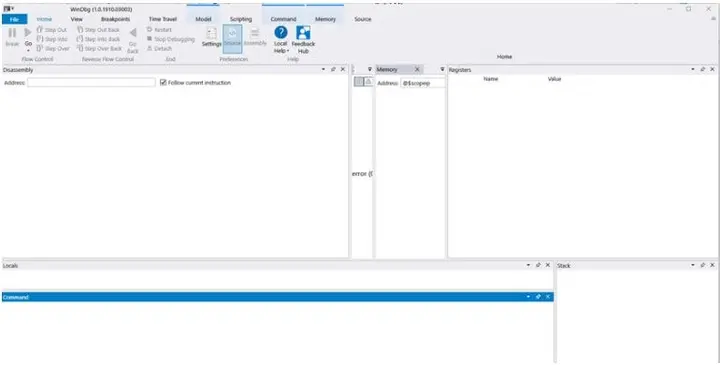This screenshot has width=720, height=365.
Task: Click the first toggle button in the narrow panel
Action: [359, 81]
